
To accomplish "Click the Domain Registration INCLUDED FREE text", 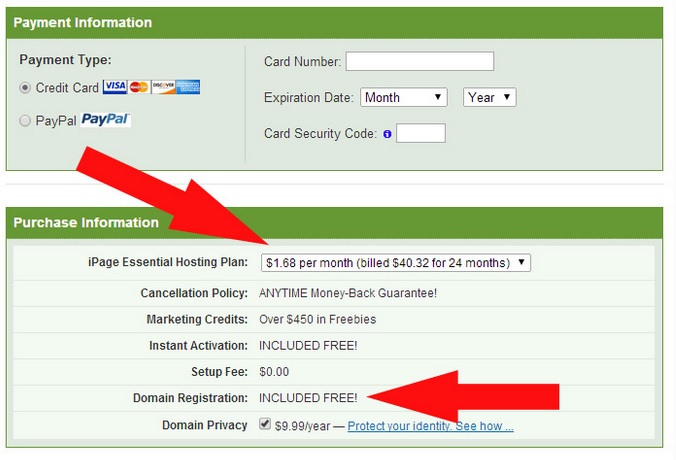I will (307, 398).
